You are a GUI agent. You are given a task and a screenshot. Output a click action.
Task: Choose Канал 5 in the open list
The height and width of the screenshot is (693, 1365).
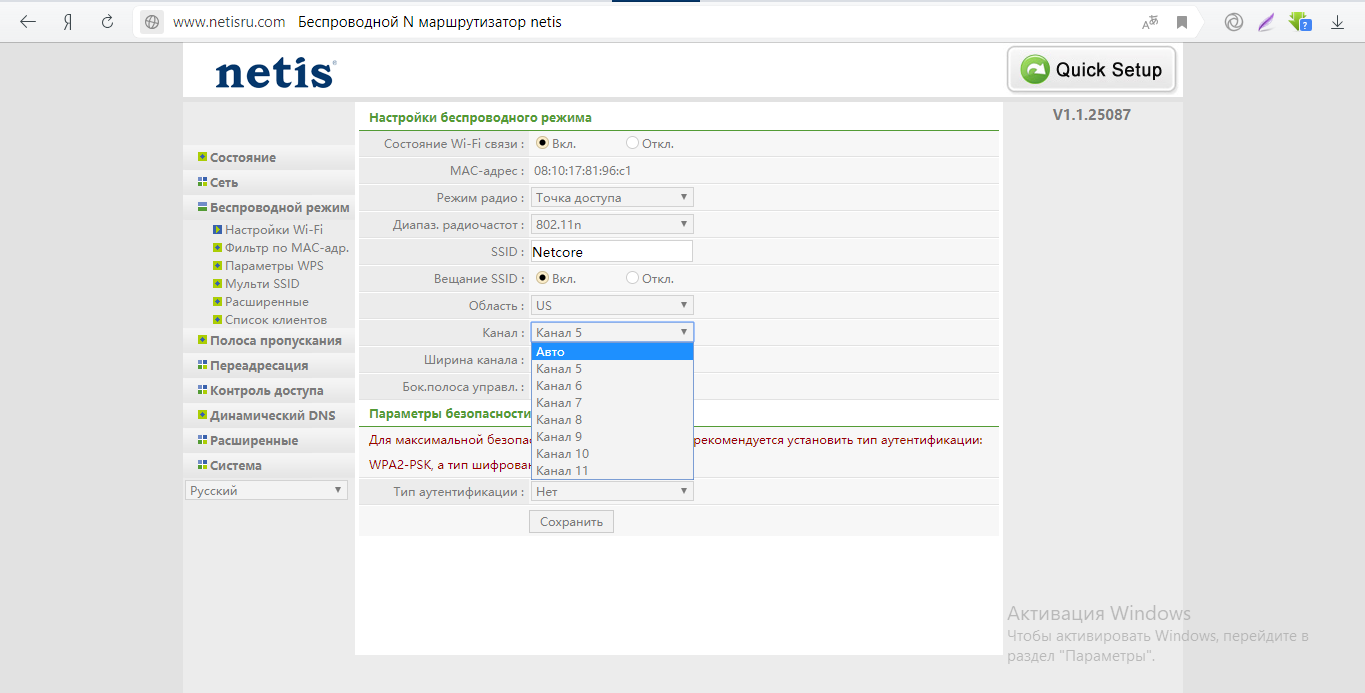[x=612, y=369]
